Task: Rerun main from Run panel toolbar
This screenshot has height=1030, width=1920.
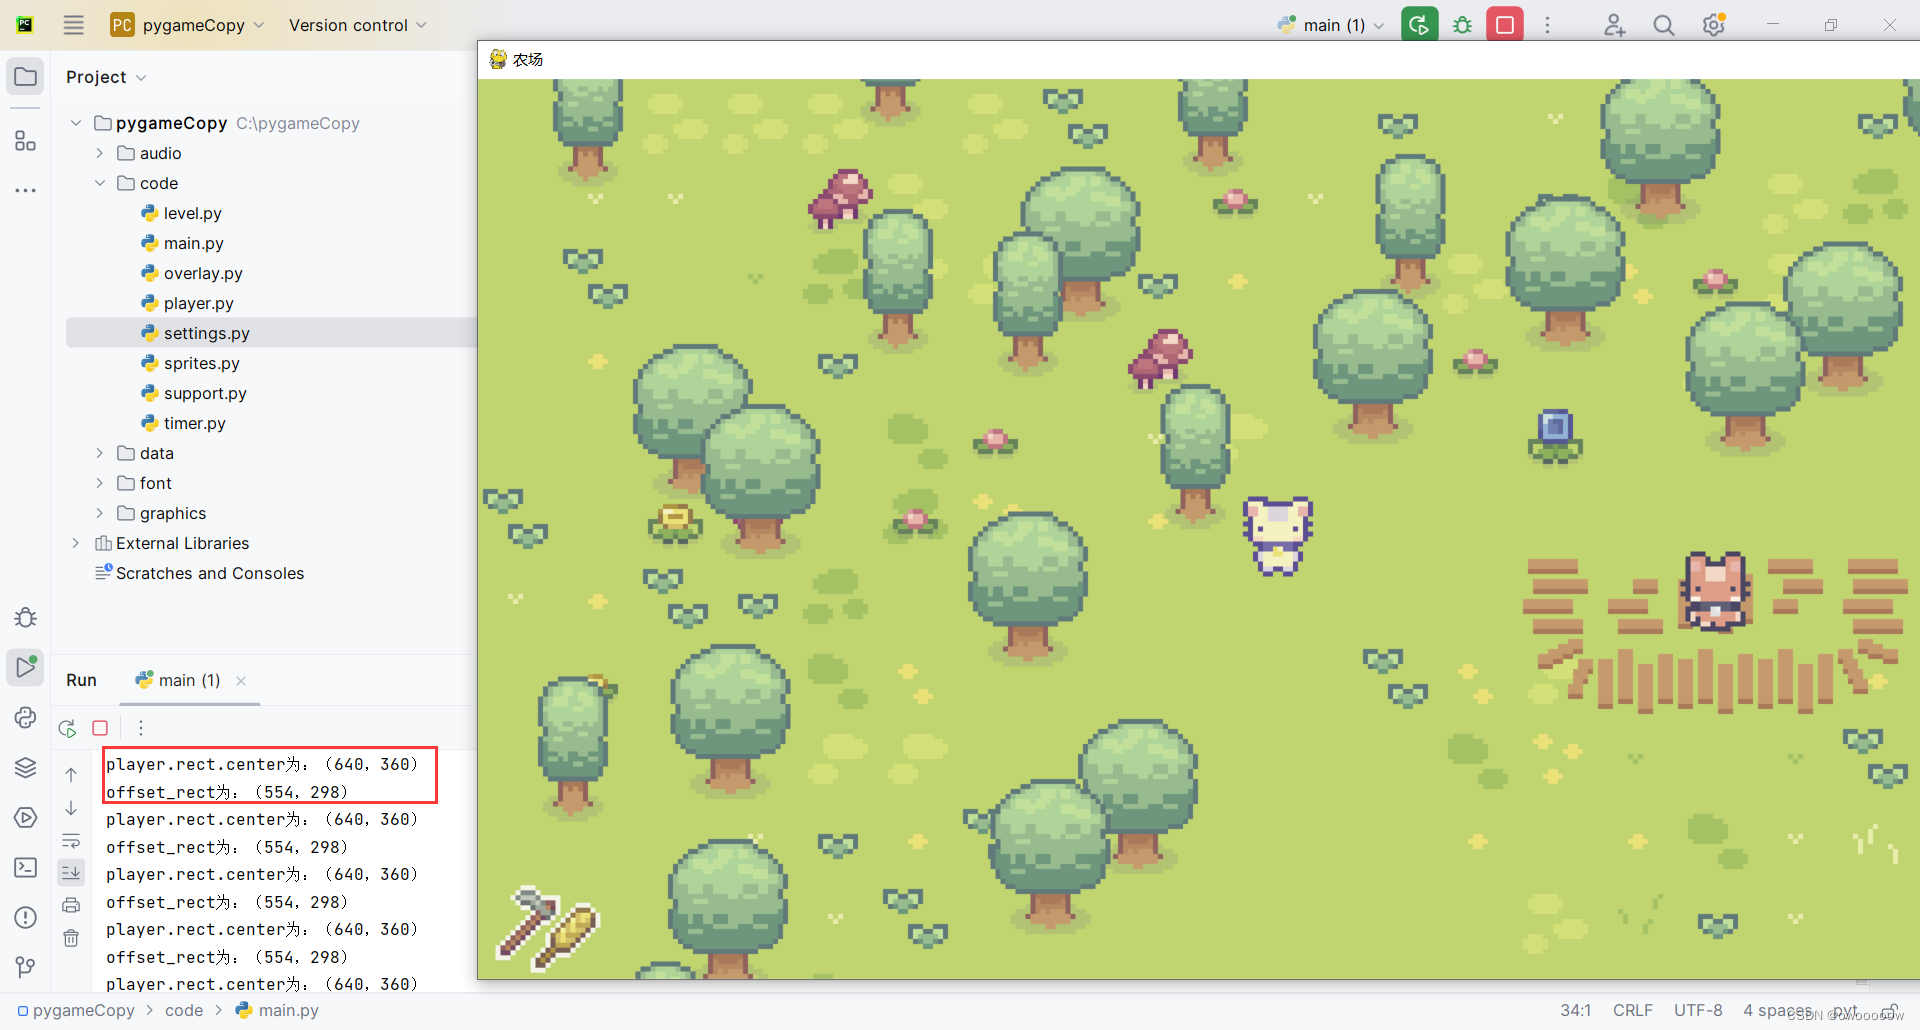Action: tap(68, 728)
